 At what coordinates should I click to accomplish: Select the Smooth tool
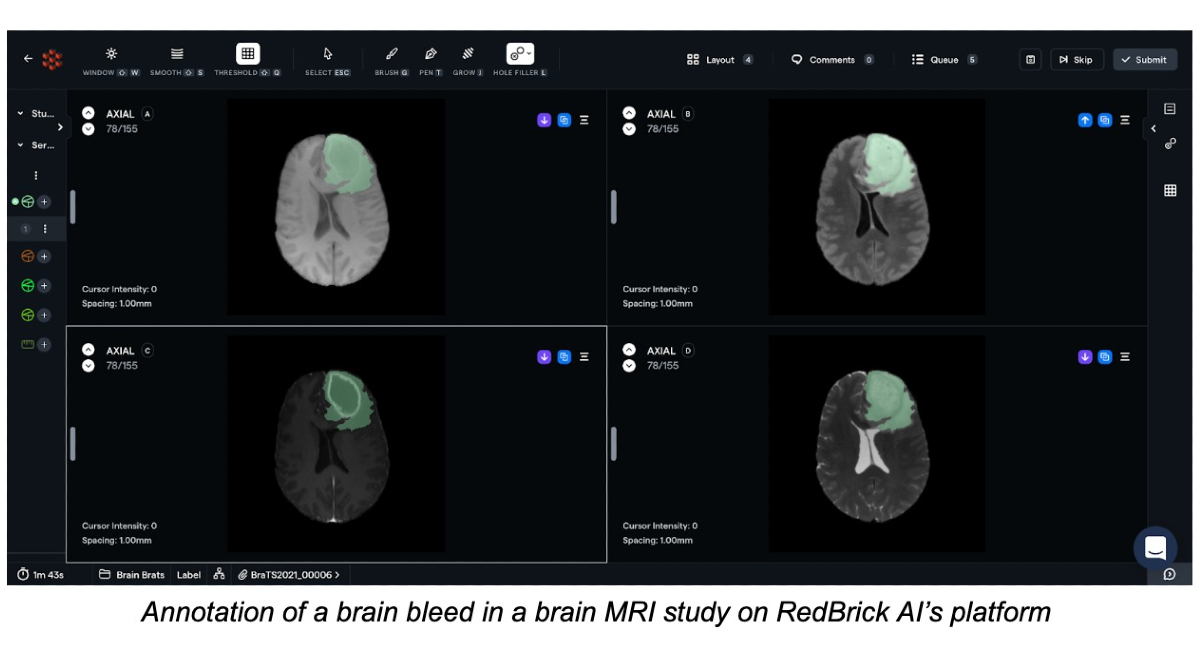point(177,59)
